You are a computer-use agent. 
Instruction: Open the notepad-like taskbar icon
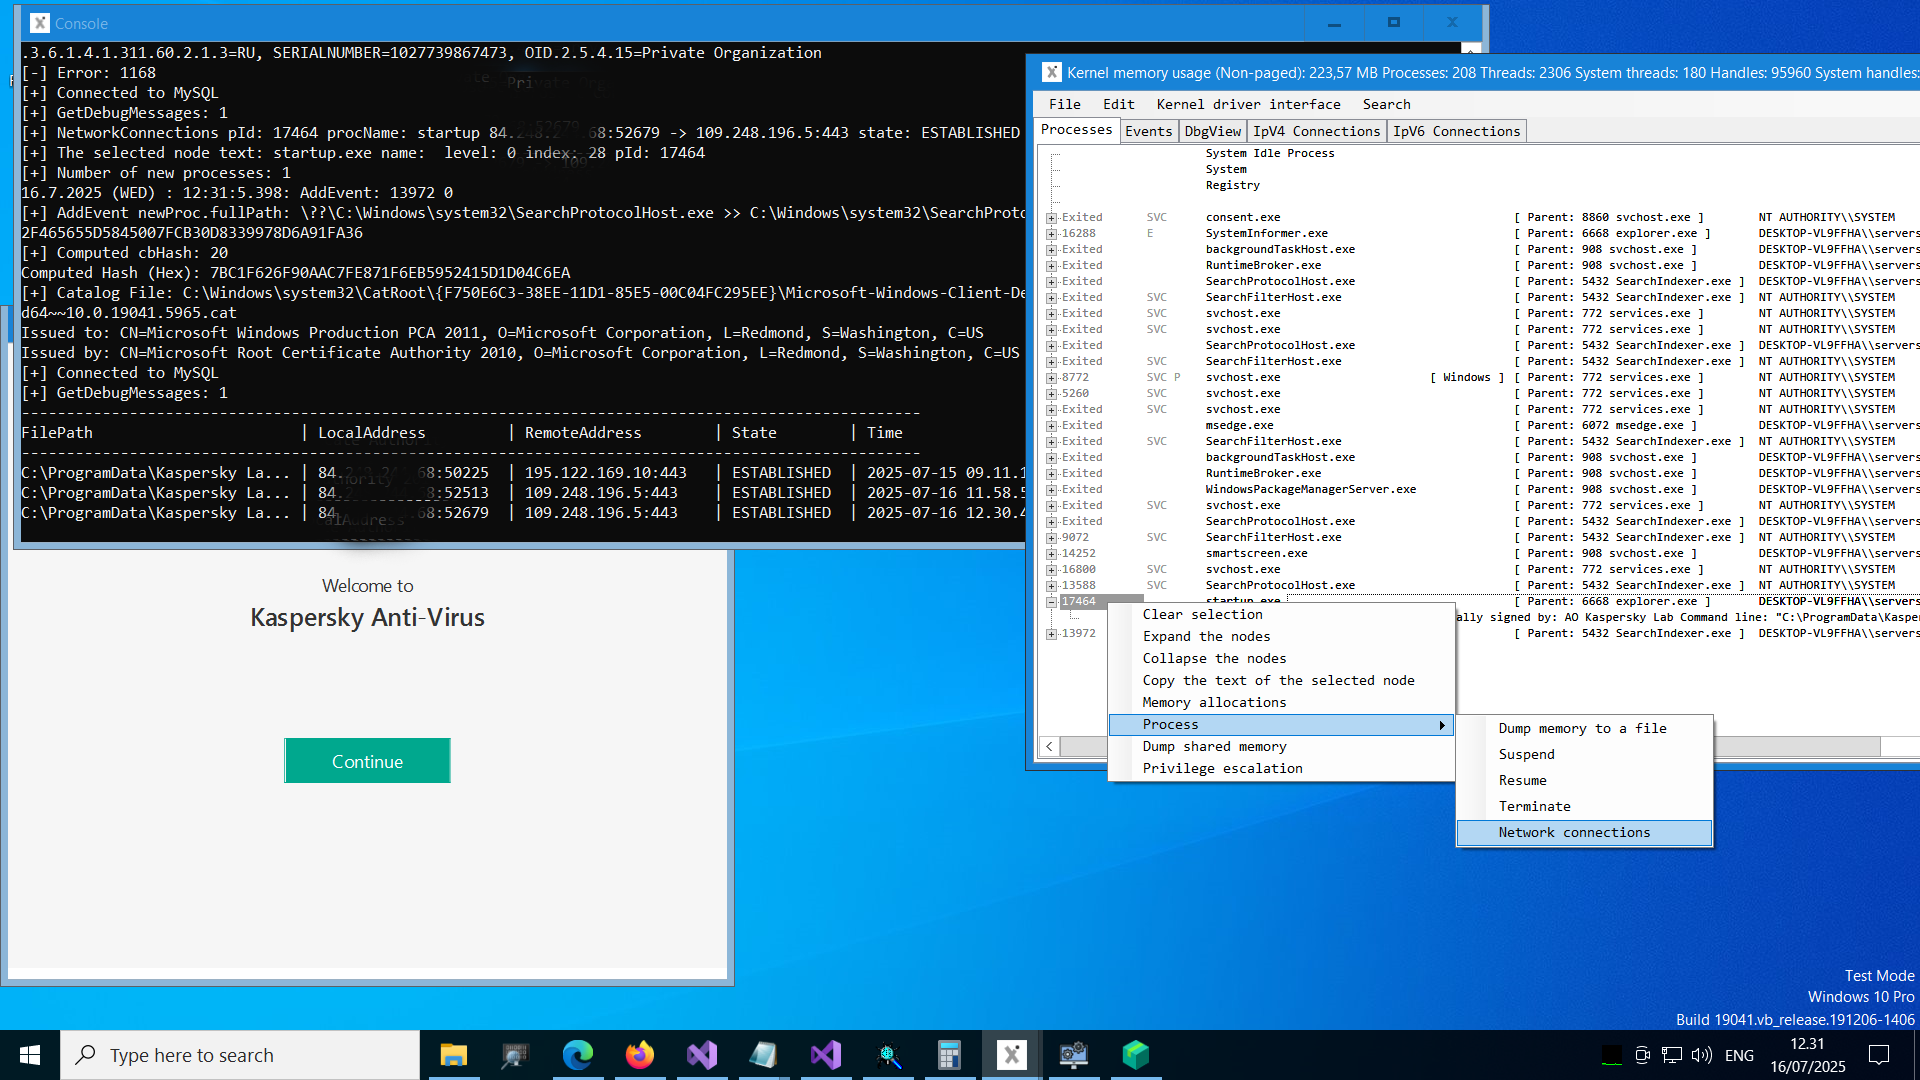tap(764, 1055)
